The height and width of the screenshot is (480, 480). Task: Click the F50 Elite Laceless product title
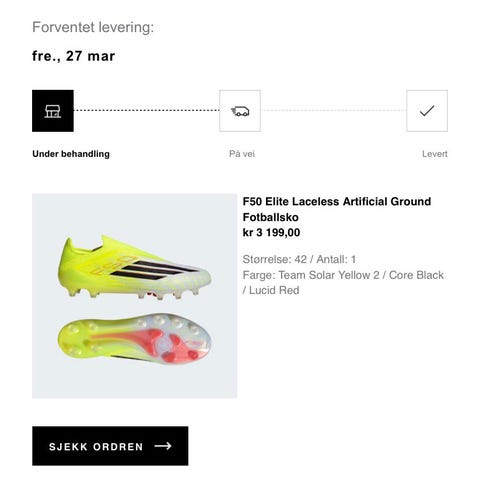tap(337, 209)
